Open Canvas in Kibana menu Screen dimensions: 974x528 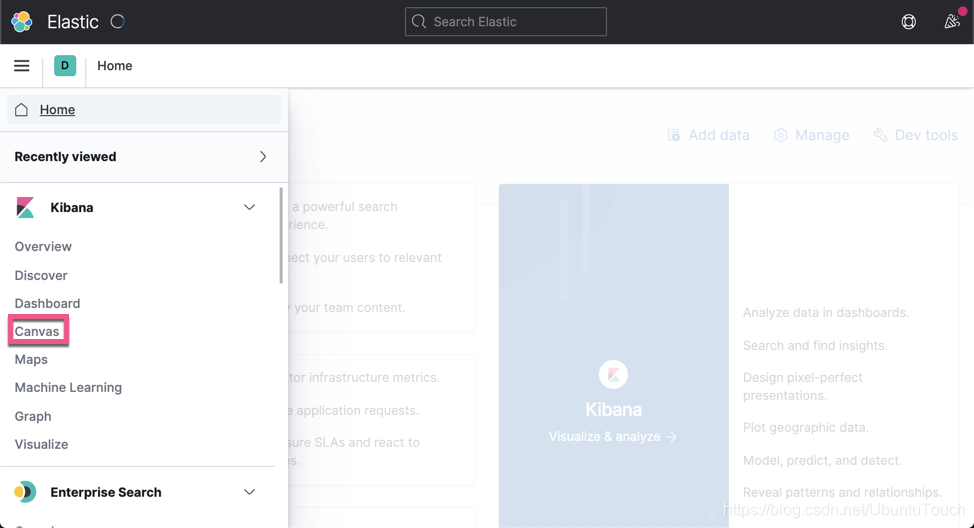coord(37,331)
